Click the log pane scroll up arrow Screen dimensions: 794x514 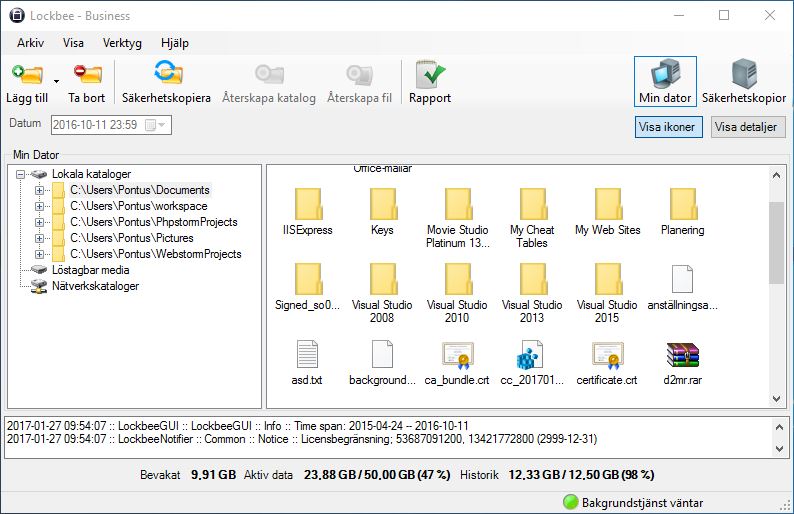pos(779,427)
